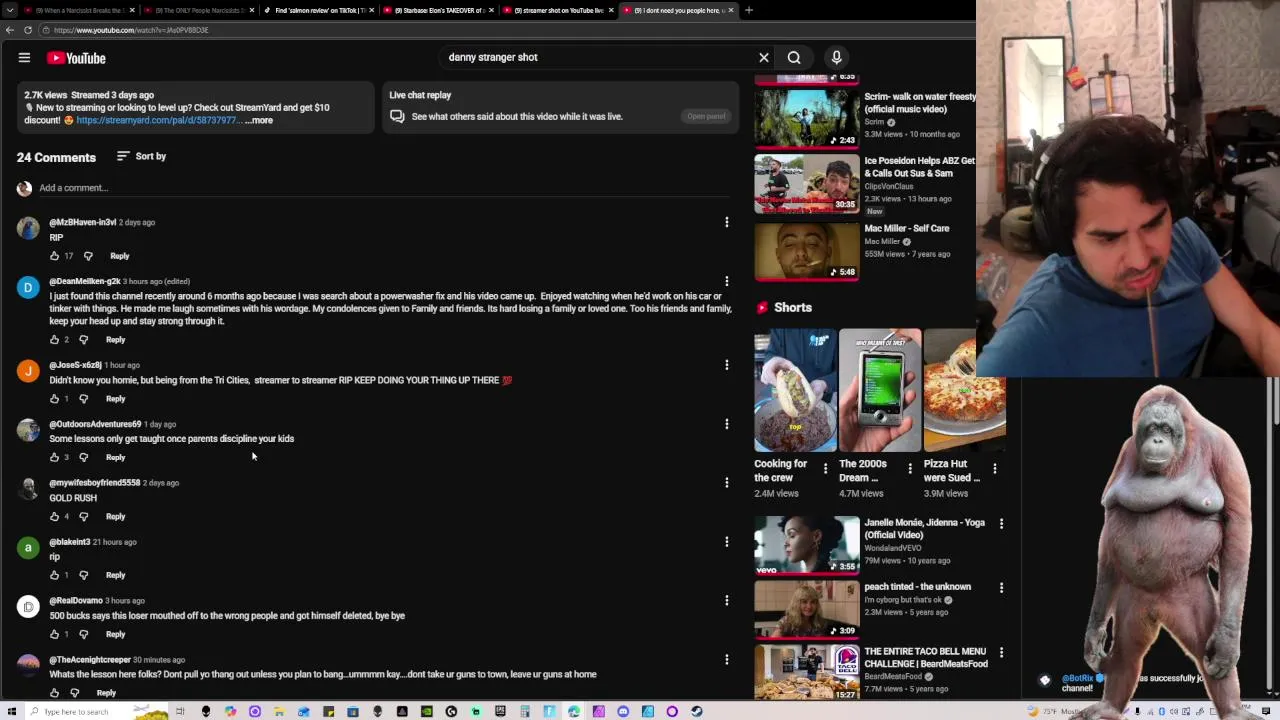Click the Open panel live chat button
The width and height of the screenshot is (1280, 720).
(706, 116)
